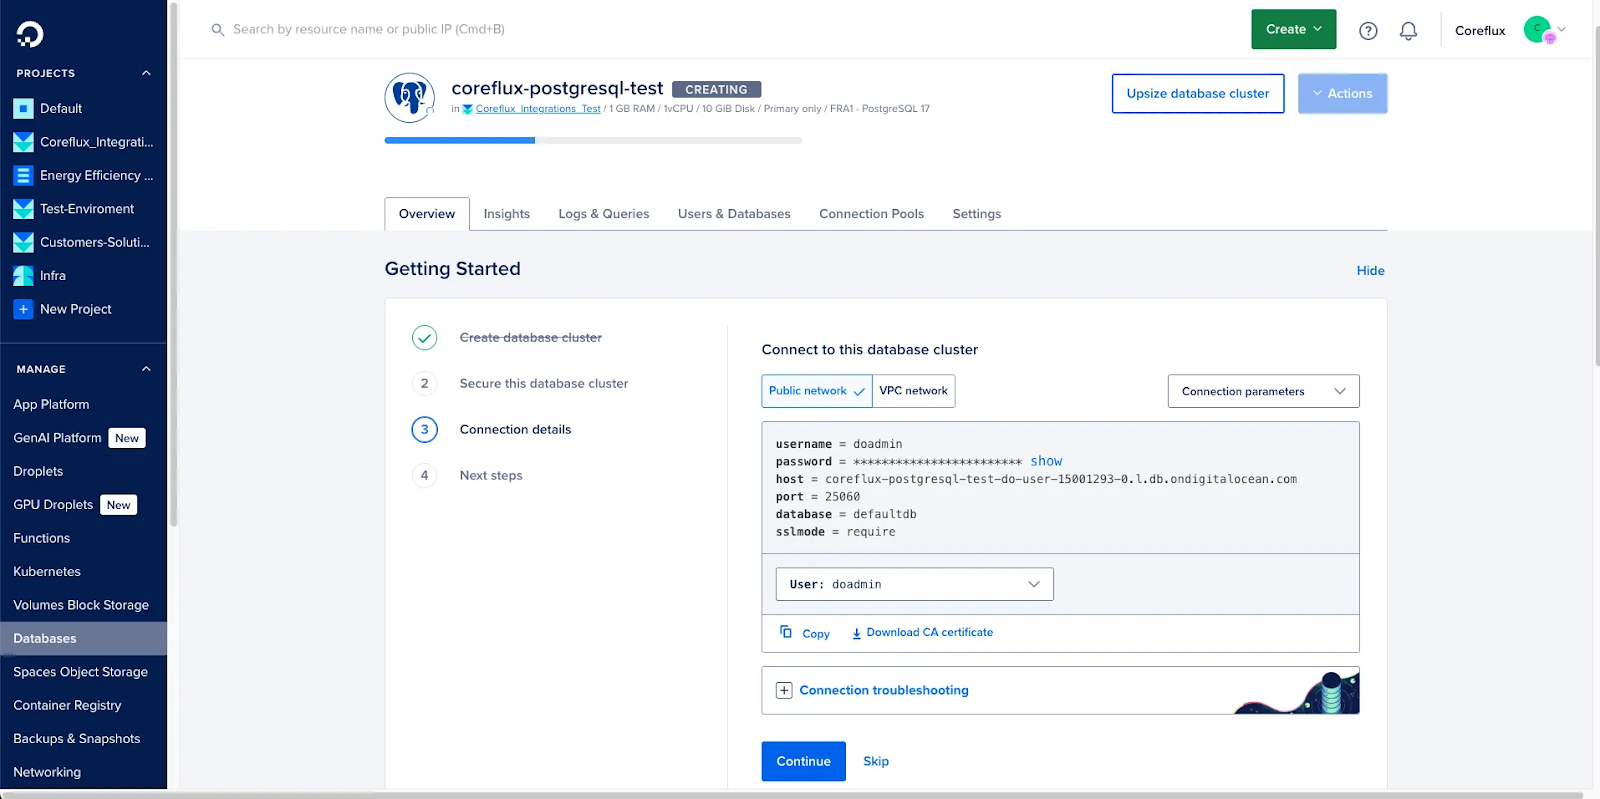Open the Users & Databases tab
Viewport: 1600px width, 799px height.
734,214
